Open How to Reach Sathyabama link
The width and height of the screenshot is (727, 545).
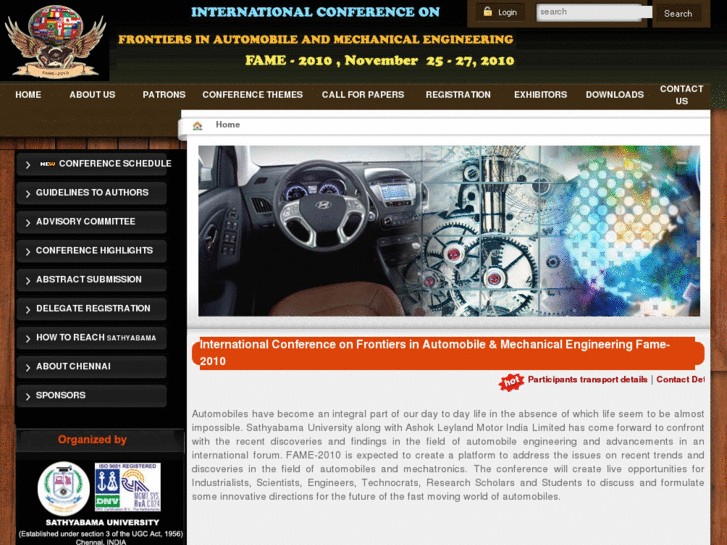tap(96, 337)
